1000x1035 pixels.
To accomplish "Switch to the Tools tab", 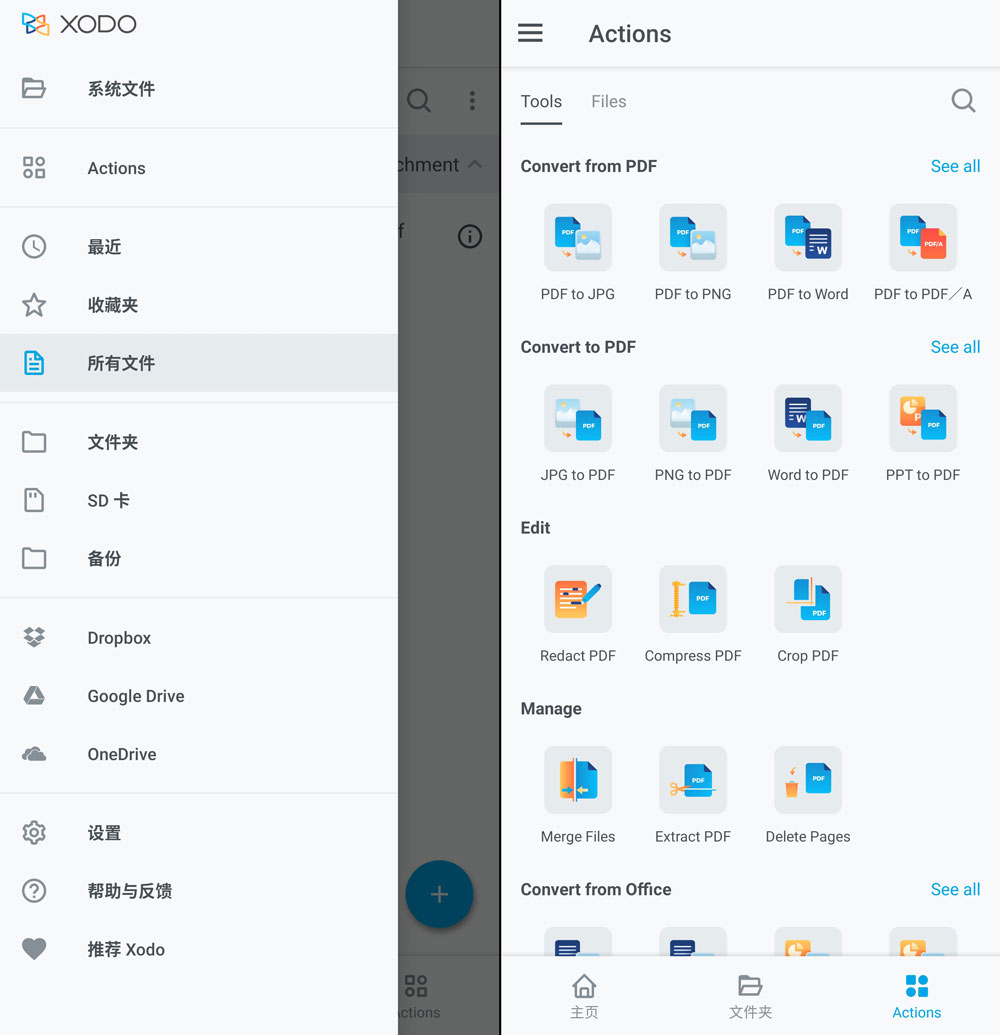I will point(541,102).
